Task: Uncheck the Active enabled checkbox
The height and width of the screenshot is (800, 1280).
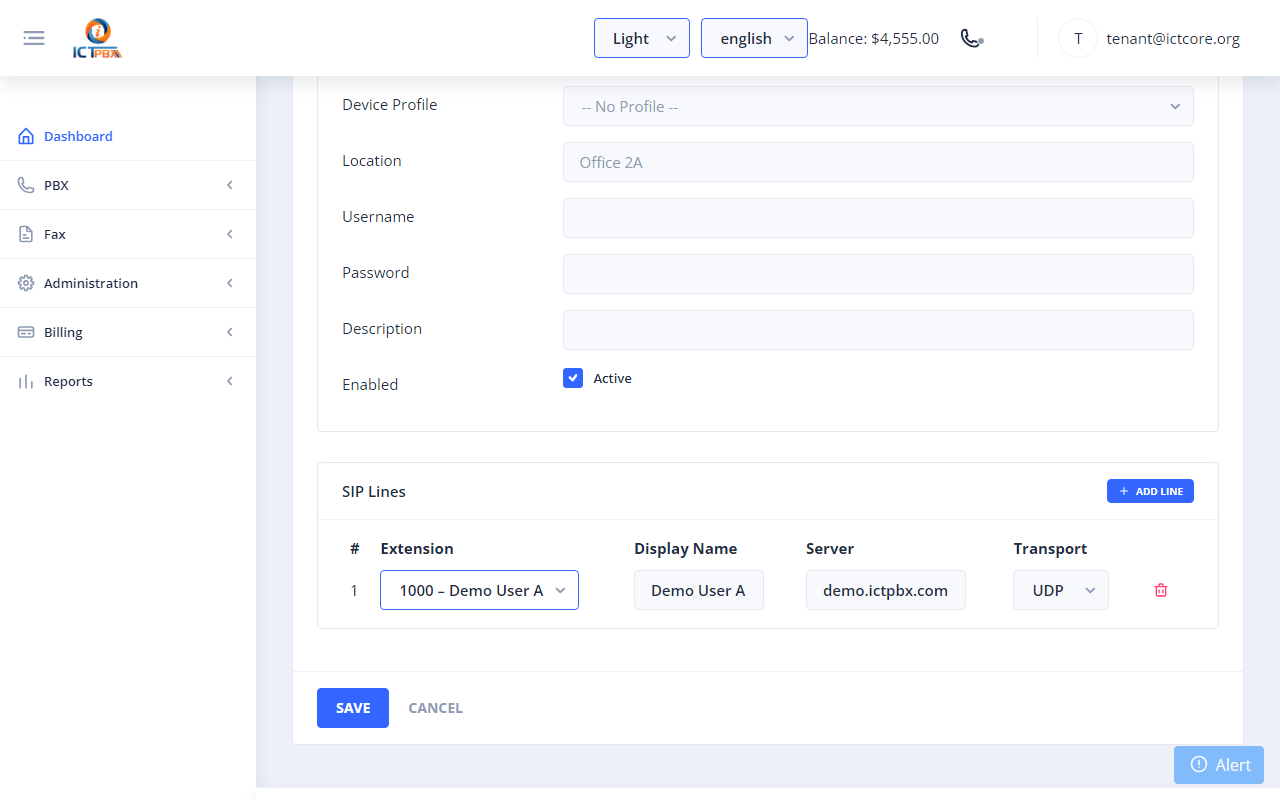Action: tap(573, 378)
